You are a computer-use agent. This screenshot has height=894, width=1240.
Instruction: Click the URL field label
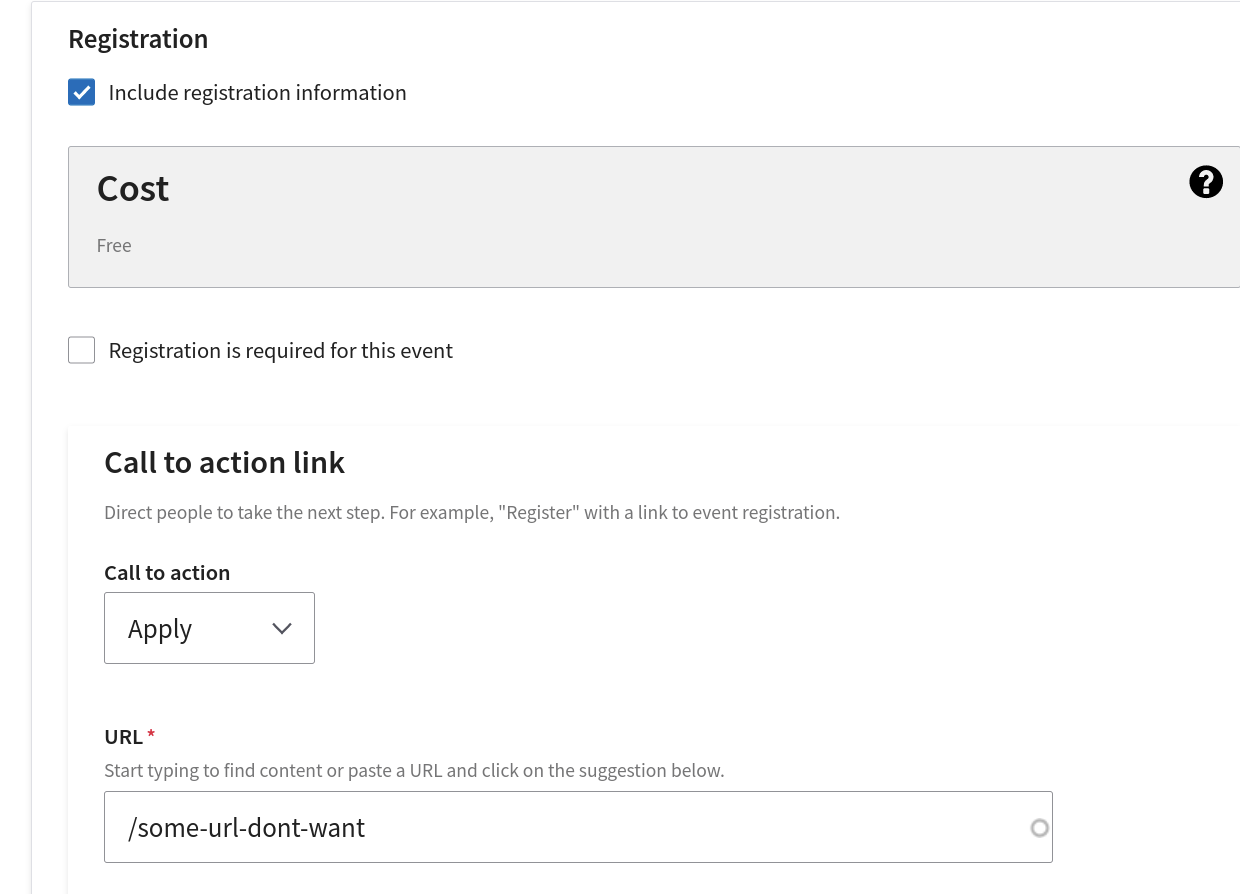[123, 737]
